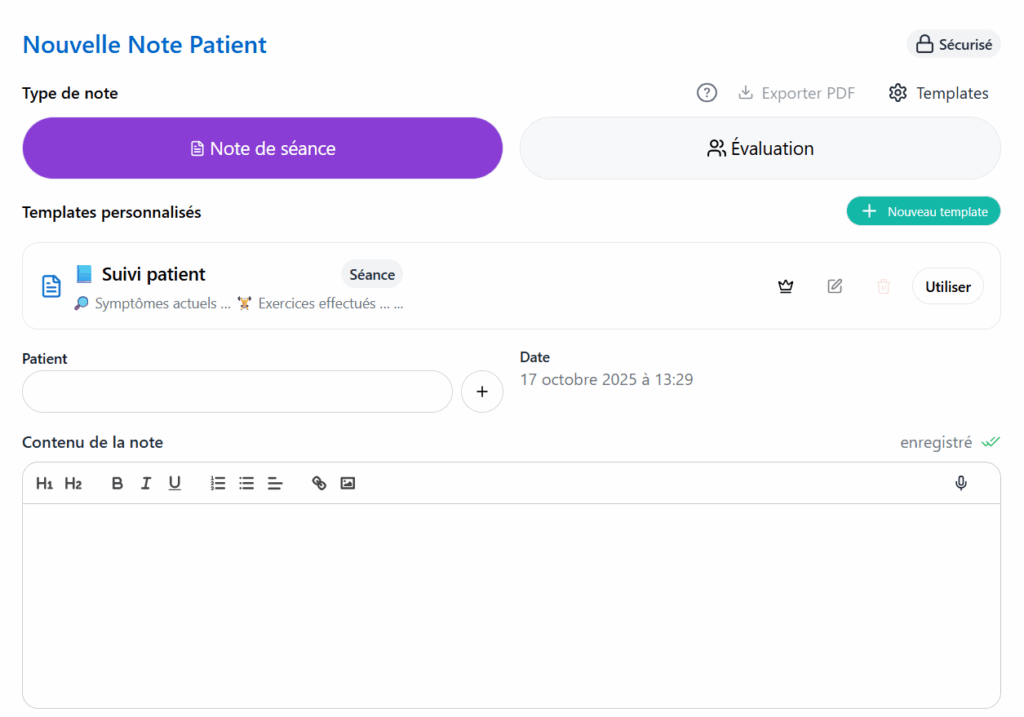Click the Nouveau template button
This screenshot has height=717, width=1024.
pyautogui.click(x=923, y=211)
